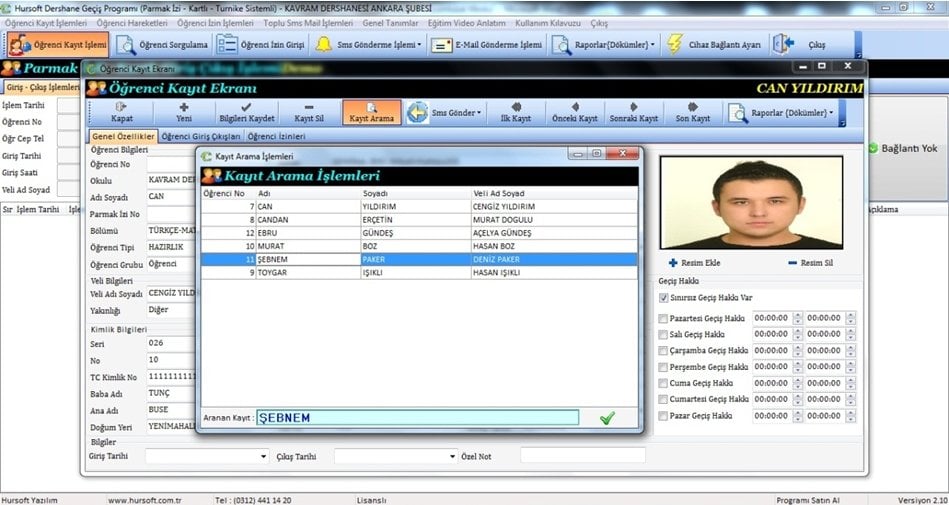
Task: Click Resim Sil button
Action: [x=811, y=263]
